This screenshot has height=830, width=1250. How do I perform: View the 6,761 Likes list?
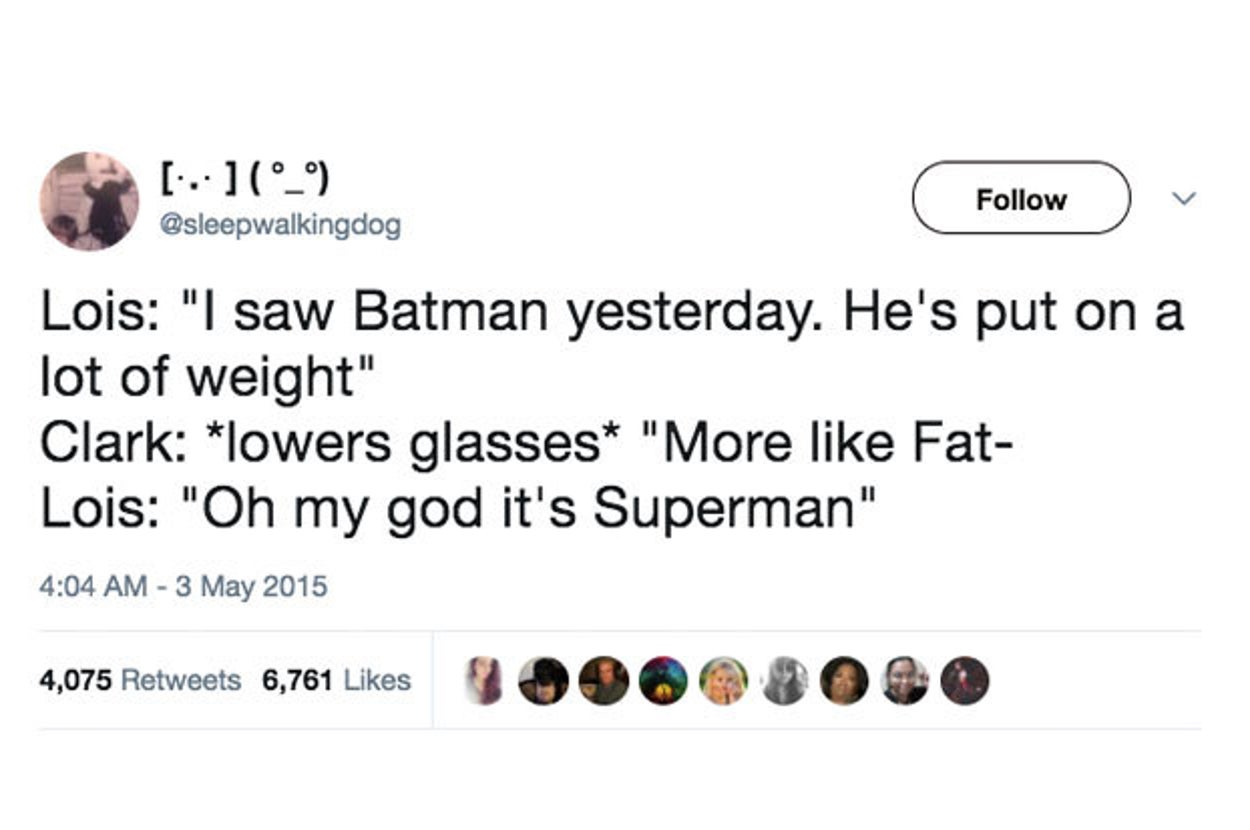[336, 680]
